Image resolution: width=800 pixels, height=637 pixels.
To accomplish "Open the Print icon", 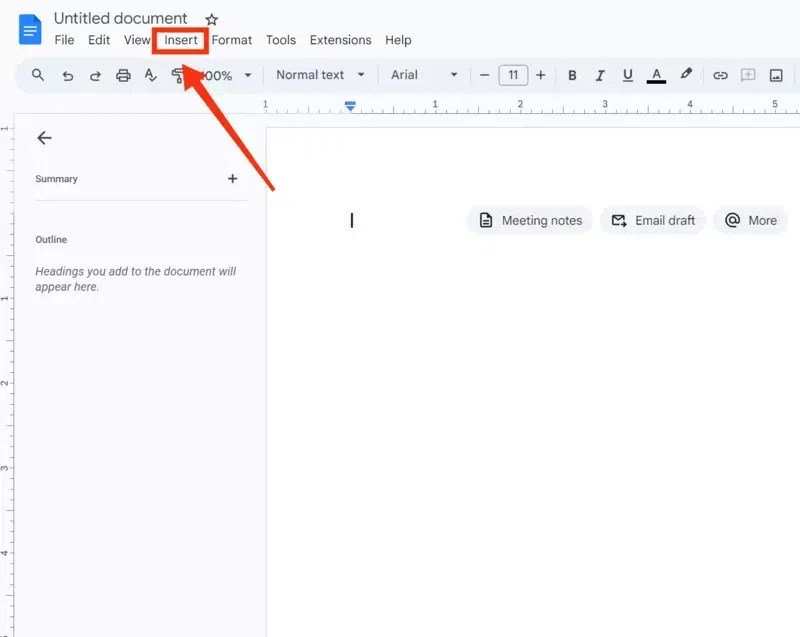I will [123, 75].
